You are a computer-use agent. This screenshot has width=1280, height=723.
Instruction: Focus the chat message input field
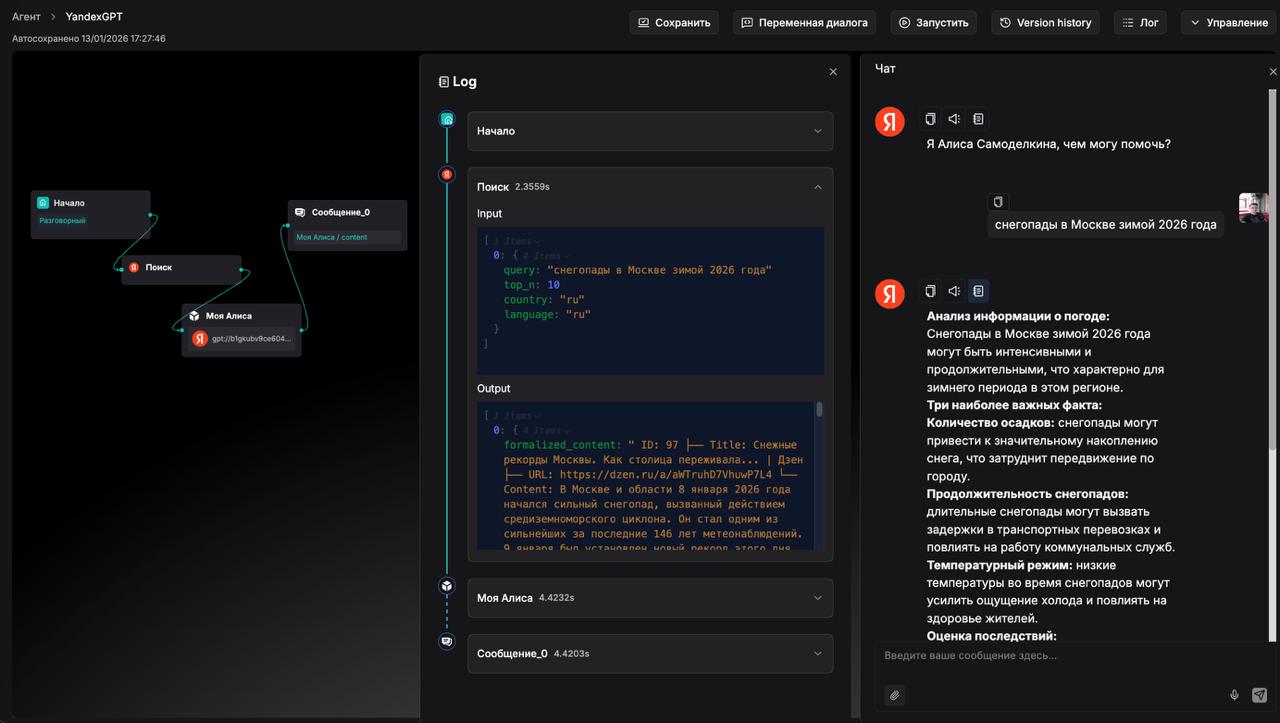(1060, 656)
